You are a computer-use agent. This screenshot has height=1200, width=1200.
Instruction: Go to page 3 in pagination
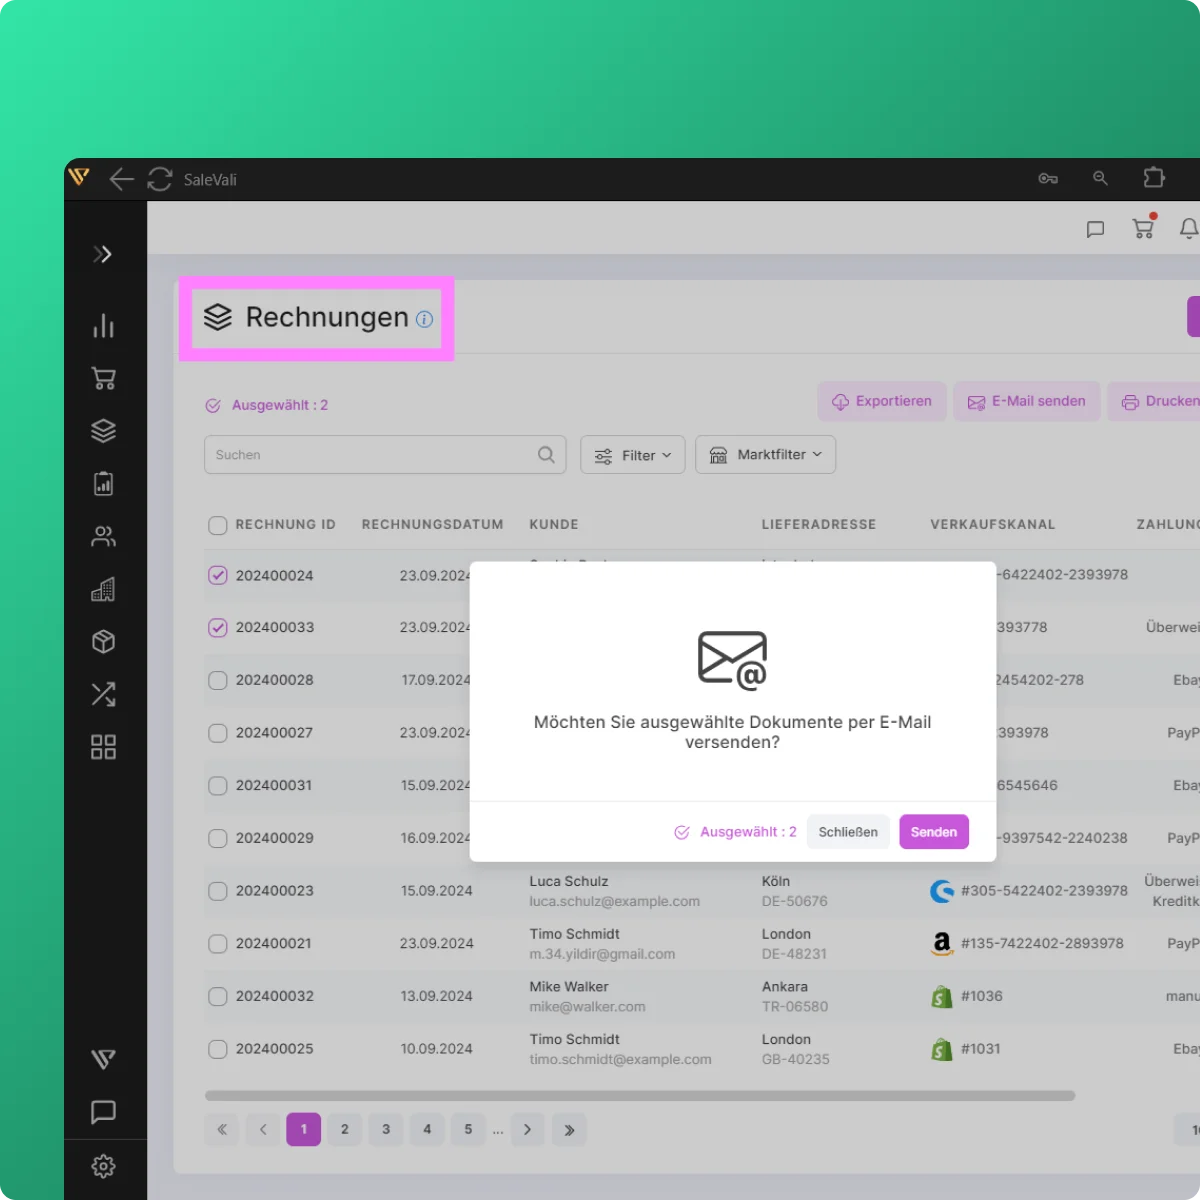(x=386, y=1129)
